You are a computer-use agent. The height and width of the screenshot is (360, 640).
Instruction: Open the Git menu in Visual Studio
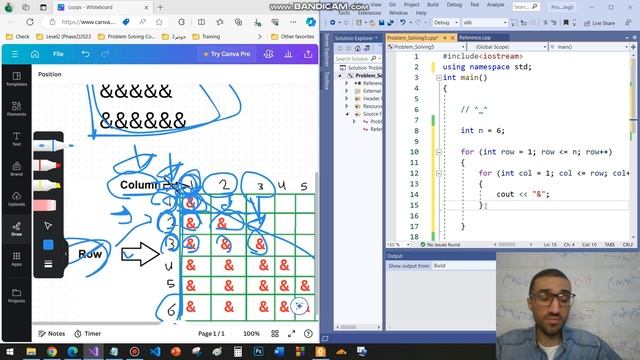[392, 4]
